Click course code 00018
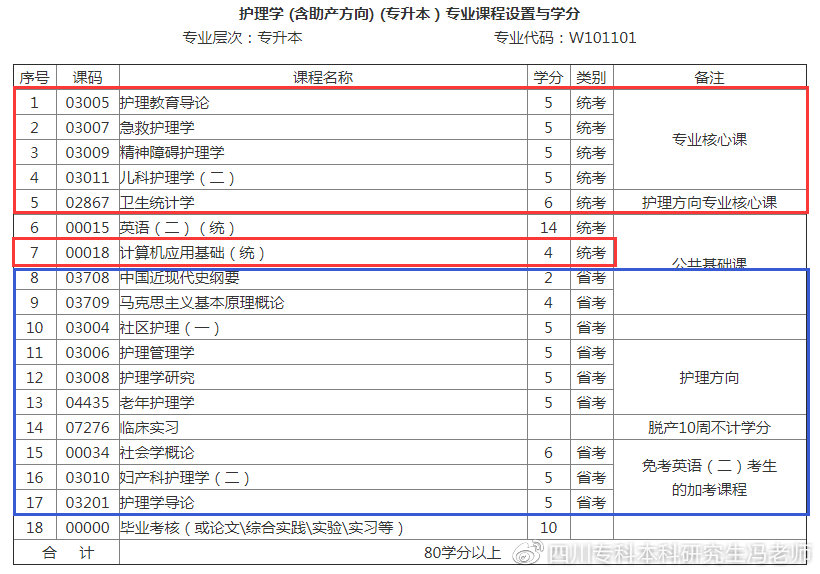This screenshot has height=574, width=820. (x=87, y=252)
